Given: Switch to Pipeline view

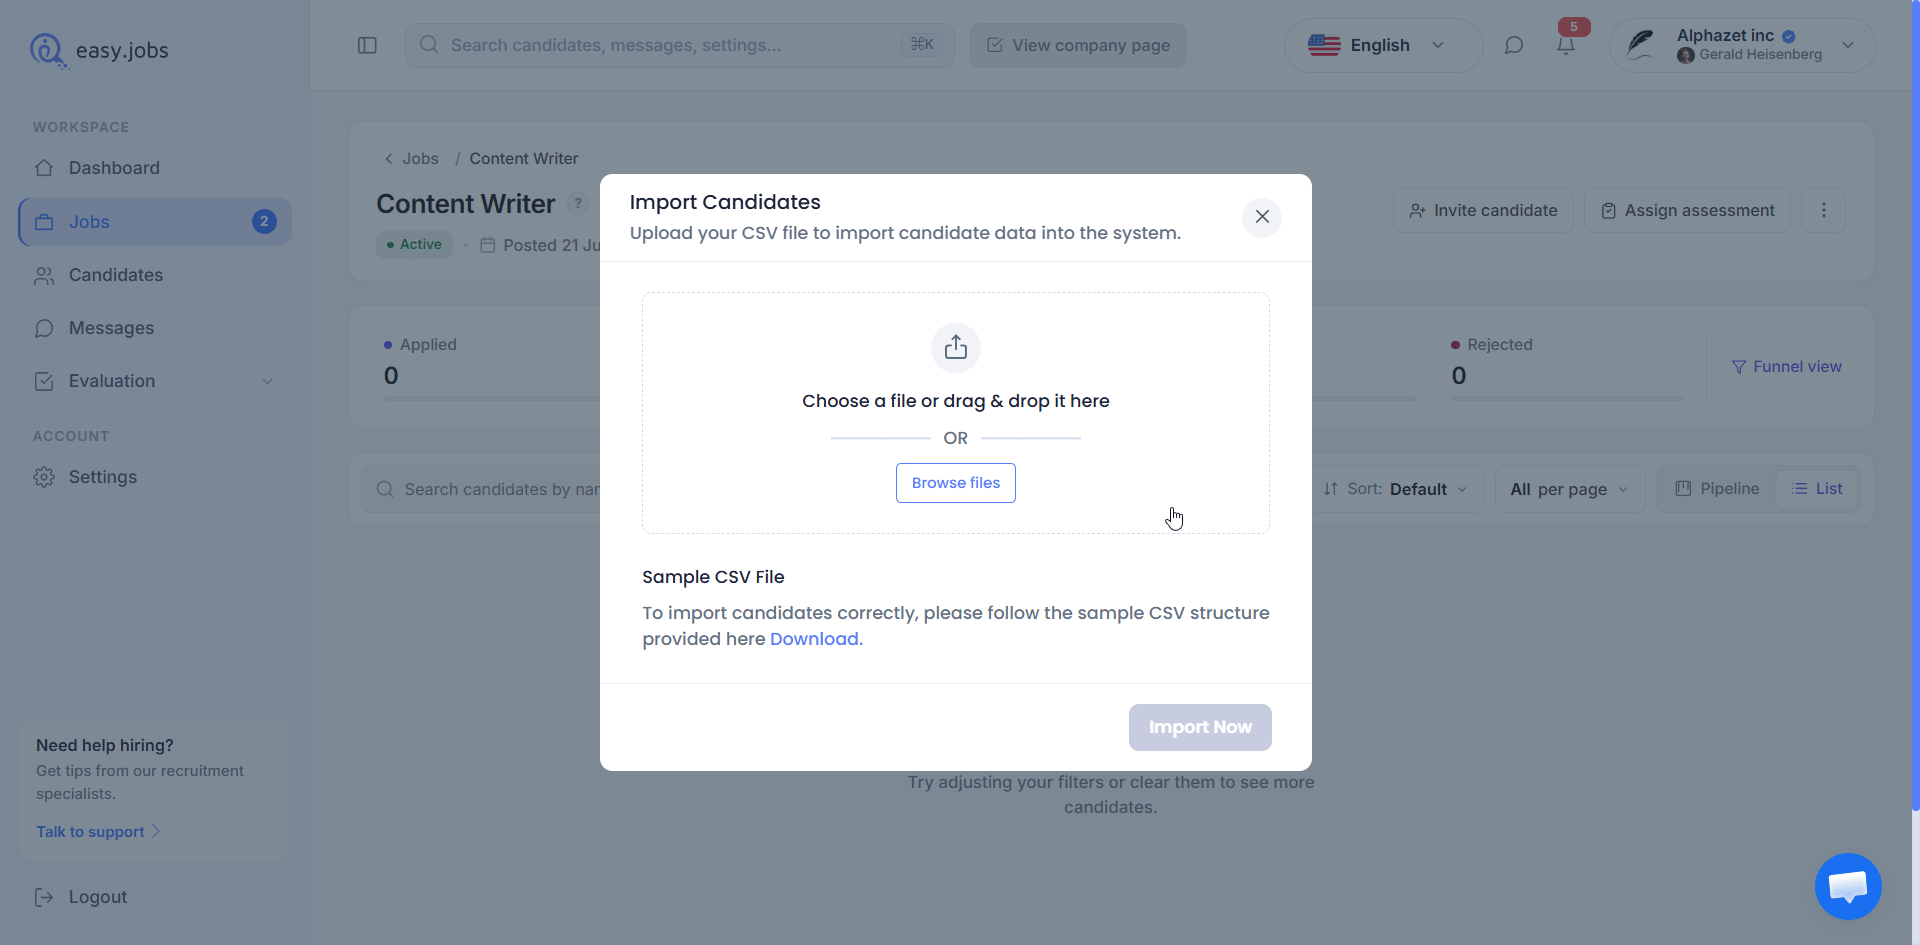Looking at the screenshot, I should (1717, 489).
